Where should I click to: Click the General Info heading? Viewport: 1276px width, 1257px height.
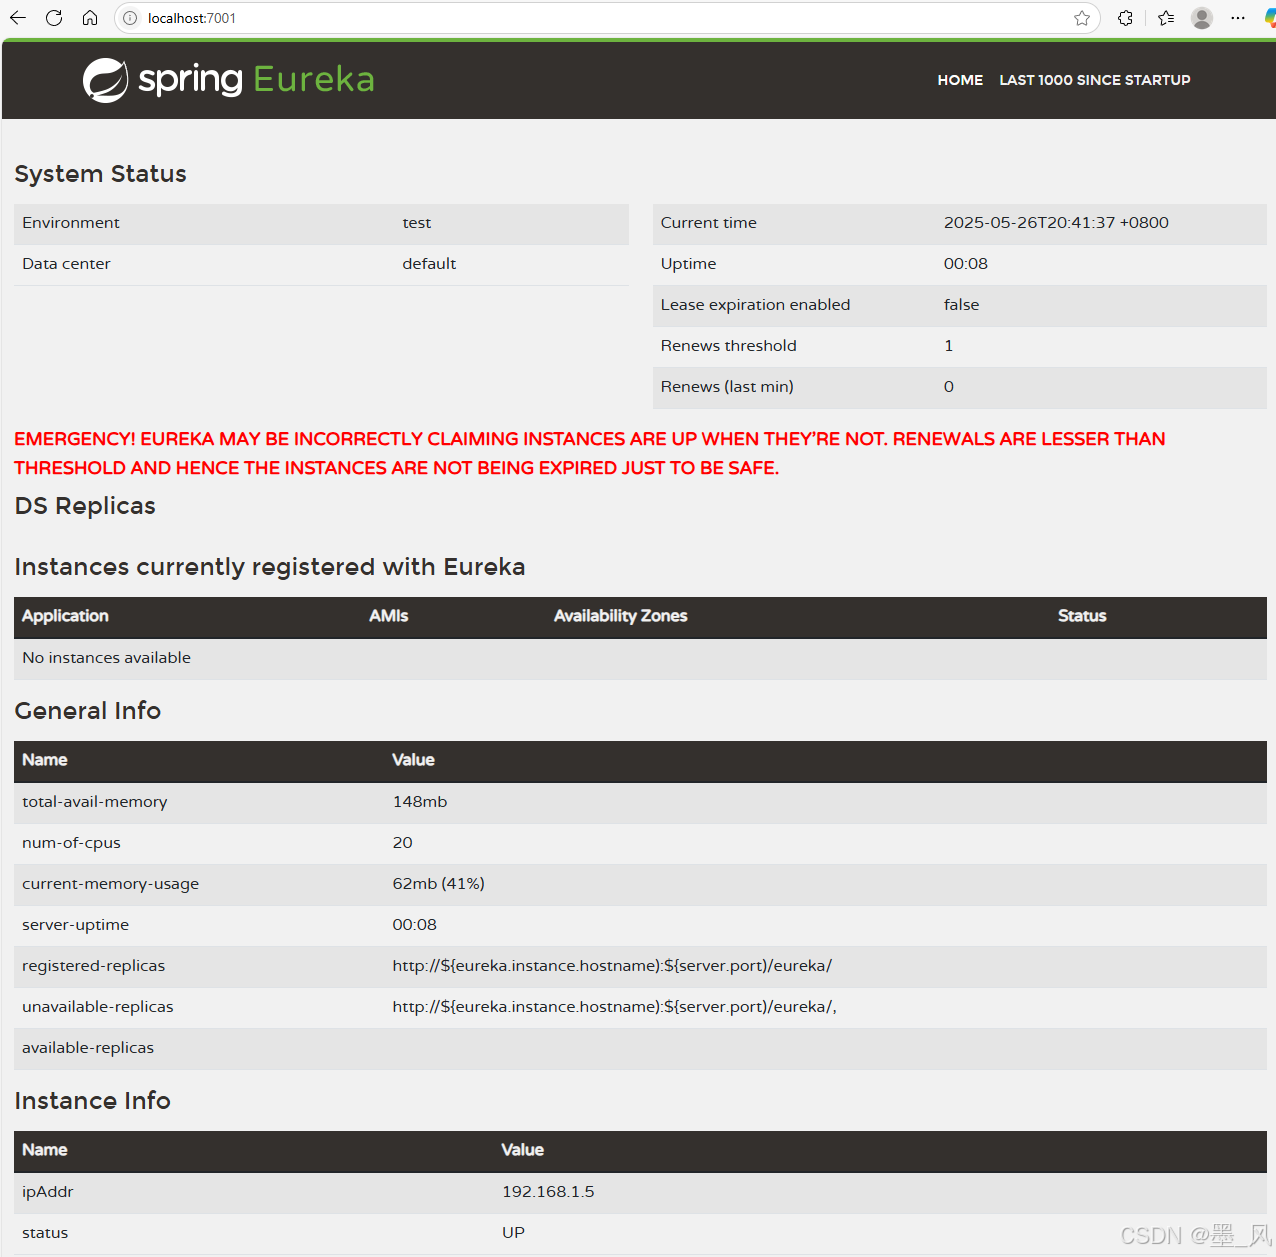[x=87, y=711]
